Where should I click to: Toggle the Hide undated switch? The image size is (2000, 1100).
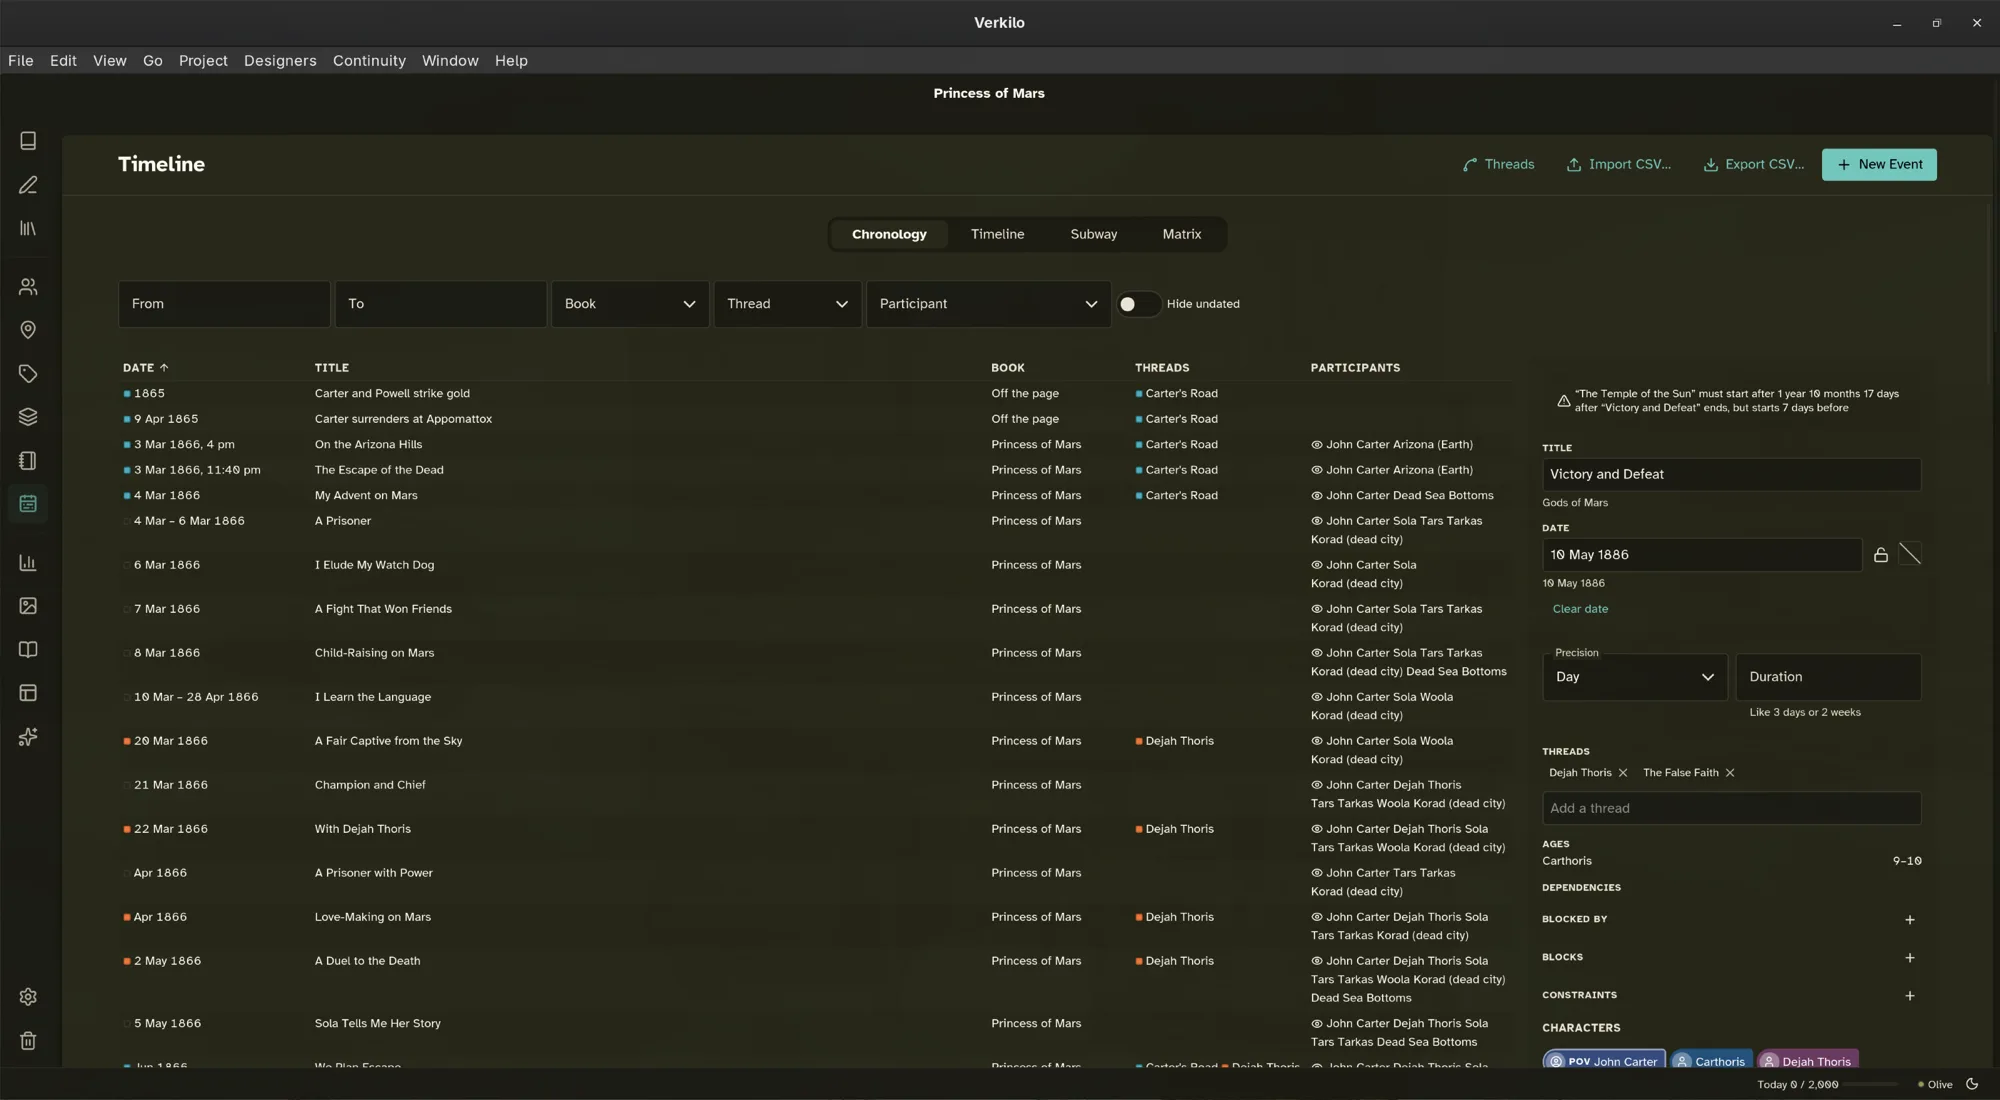1138,304
